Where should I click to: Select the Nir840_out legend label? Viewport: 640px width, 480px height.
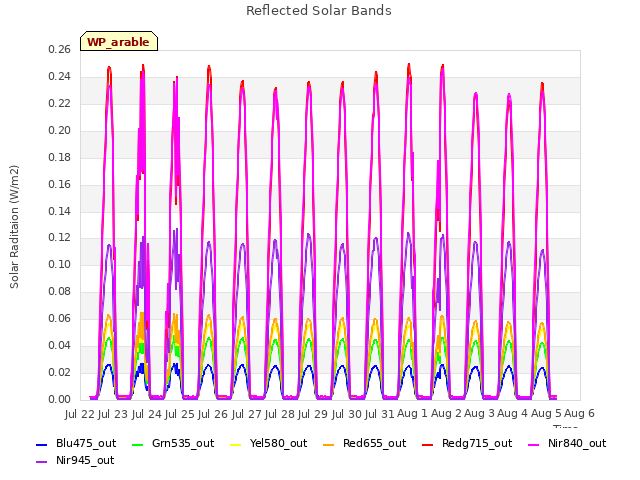577,444
